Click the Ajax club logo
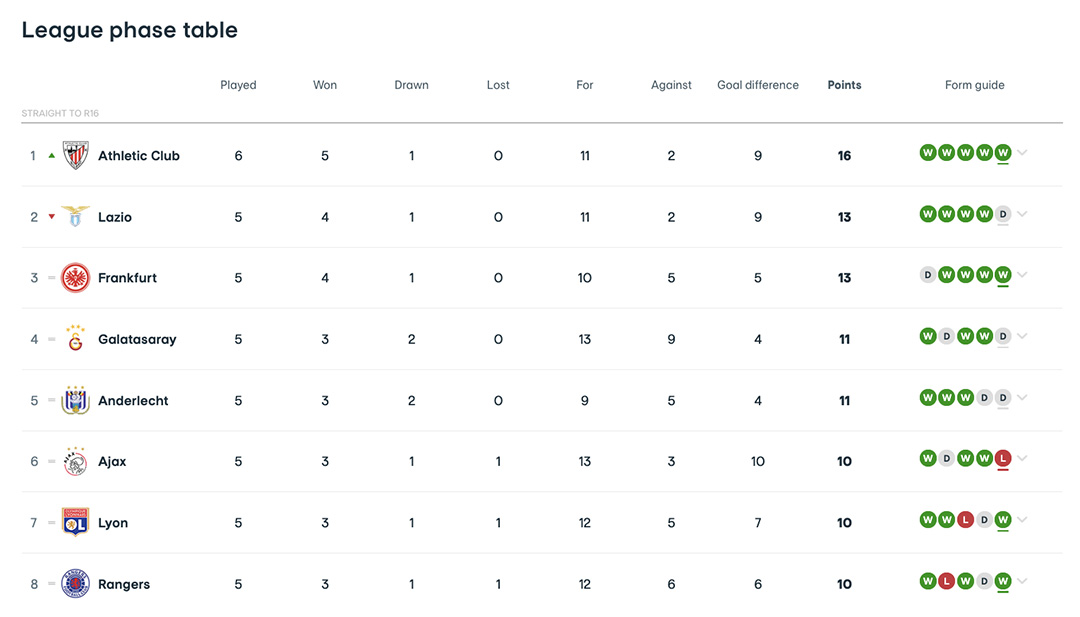The image size is (1080, 617). point(75,461)
